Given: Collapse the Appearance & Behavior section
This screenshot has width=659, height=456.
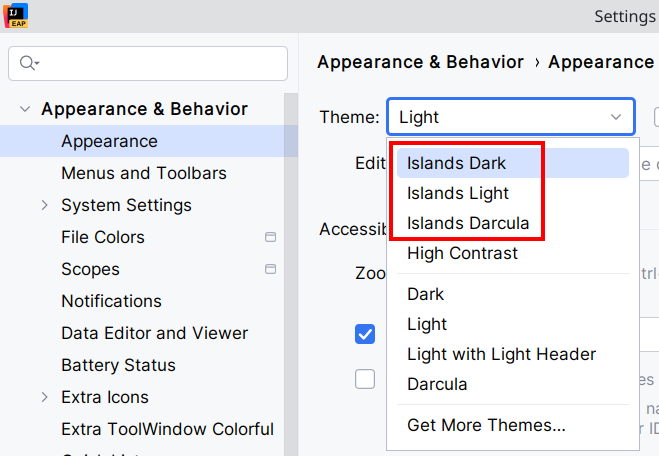Looking at the screenshot, I should click(24, 109).
